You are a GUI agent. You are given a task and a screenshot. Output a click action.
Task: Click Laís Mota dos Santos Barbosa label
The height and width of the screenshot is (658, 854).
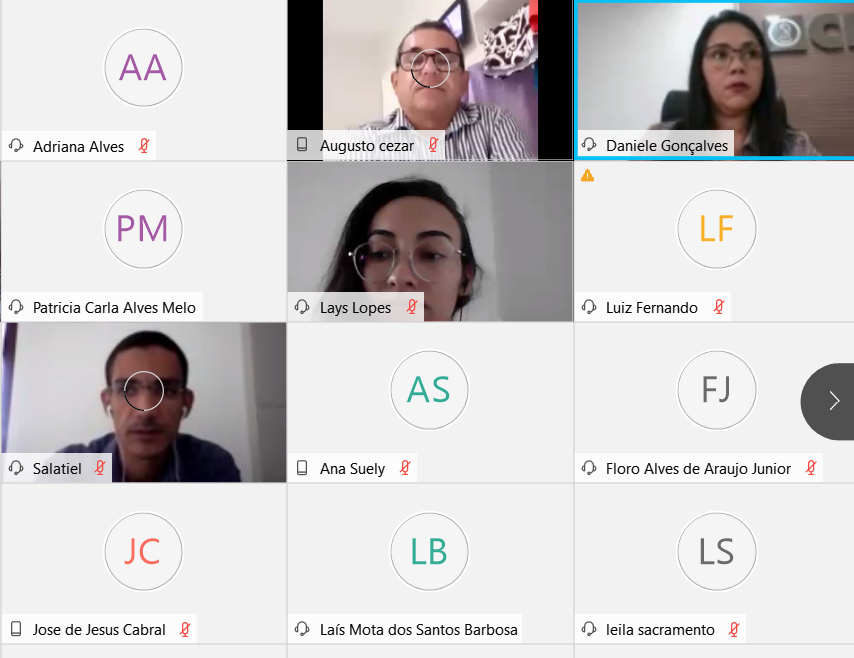[x=418, y=630]
